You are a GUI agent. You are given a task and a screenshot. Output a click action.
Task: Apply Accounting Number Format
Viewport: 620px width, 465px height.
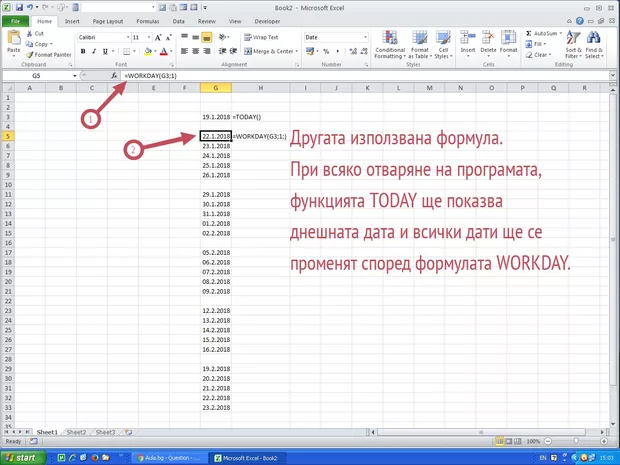click(x=310, y=51)
